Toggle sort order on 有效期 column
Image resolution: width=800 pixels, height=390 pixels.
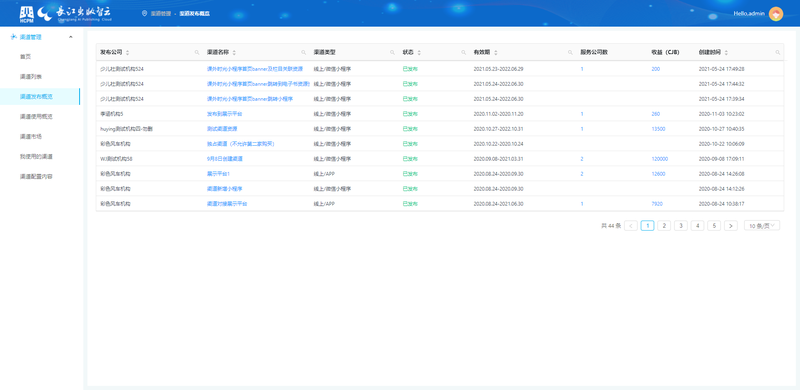coord(495,53)
